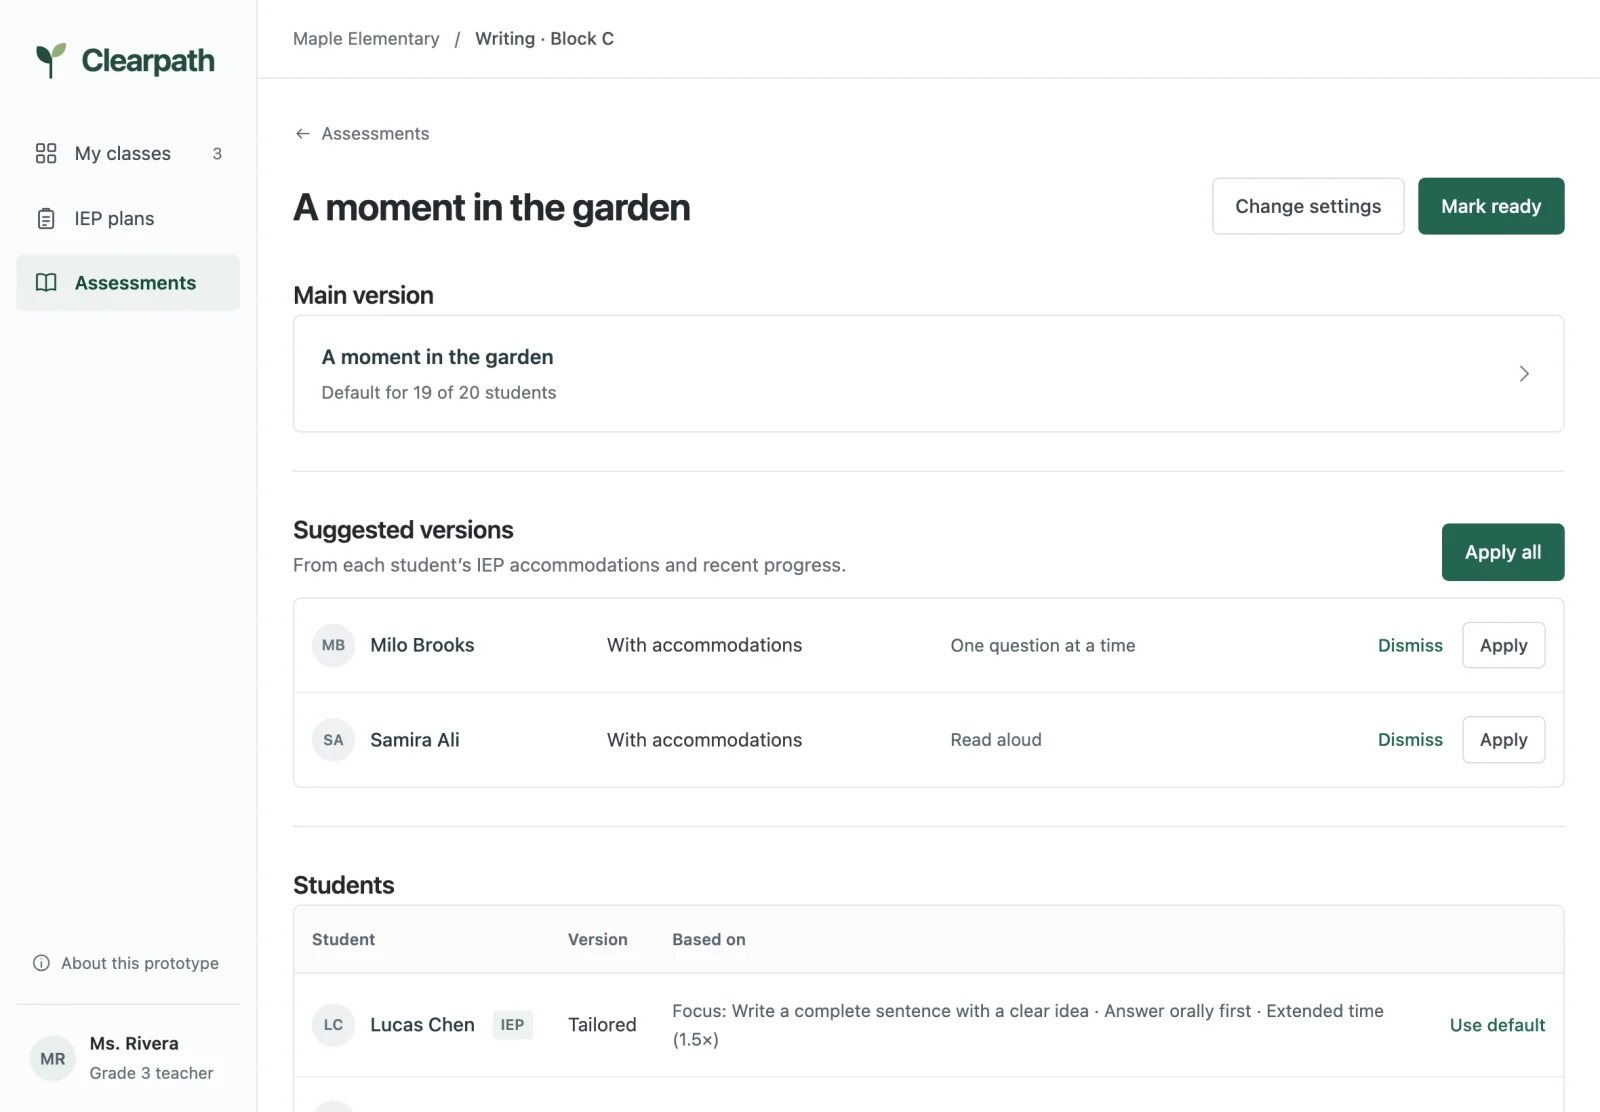
Task: Open the A moment in the garden main version card
Action: [928, 374]
